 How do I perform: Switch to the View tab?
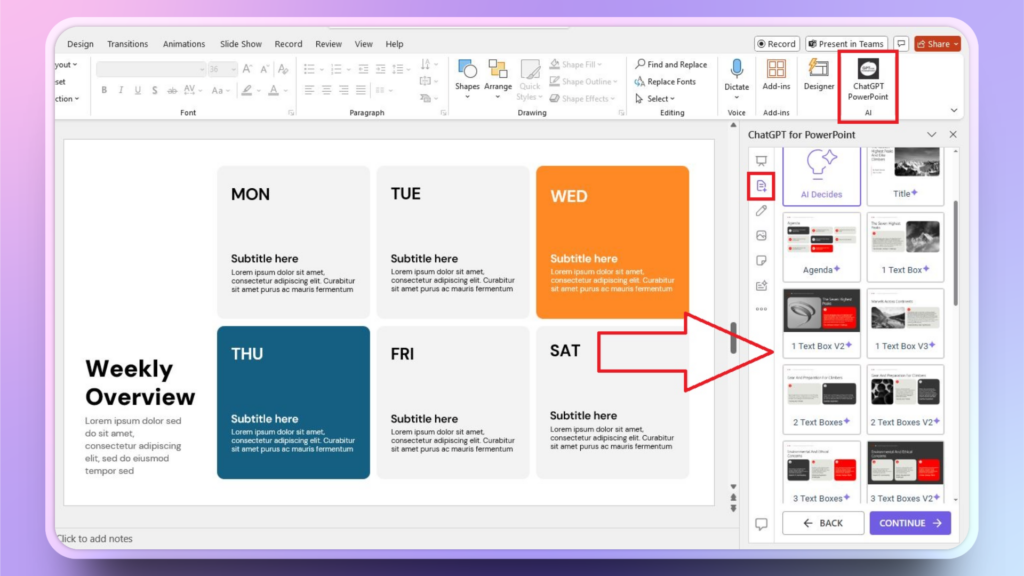tap(363, 44)
